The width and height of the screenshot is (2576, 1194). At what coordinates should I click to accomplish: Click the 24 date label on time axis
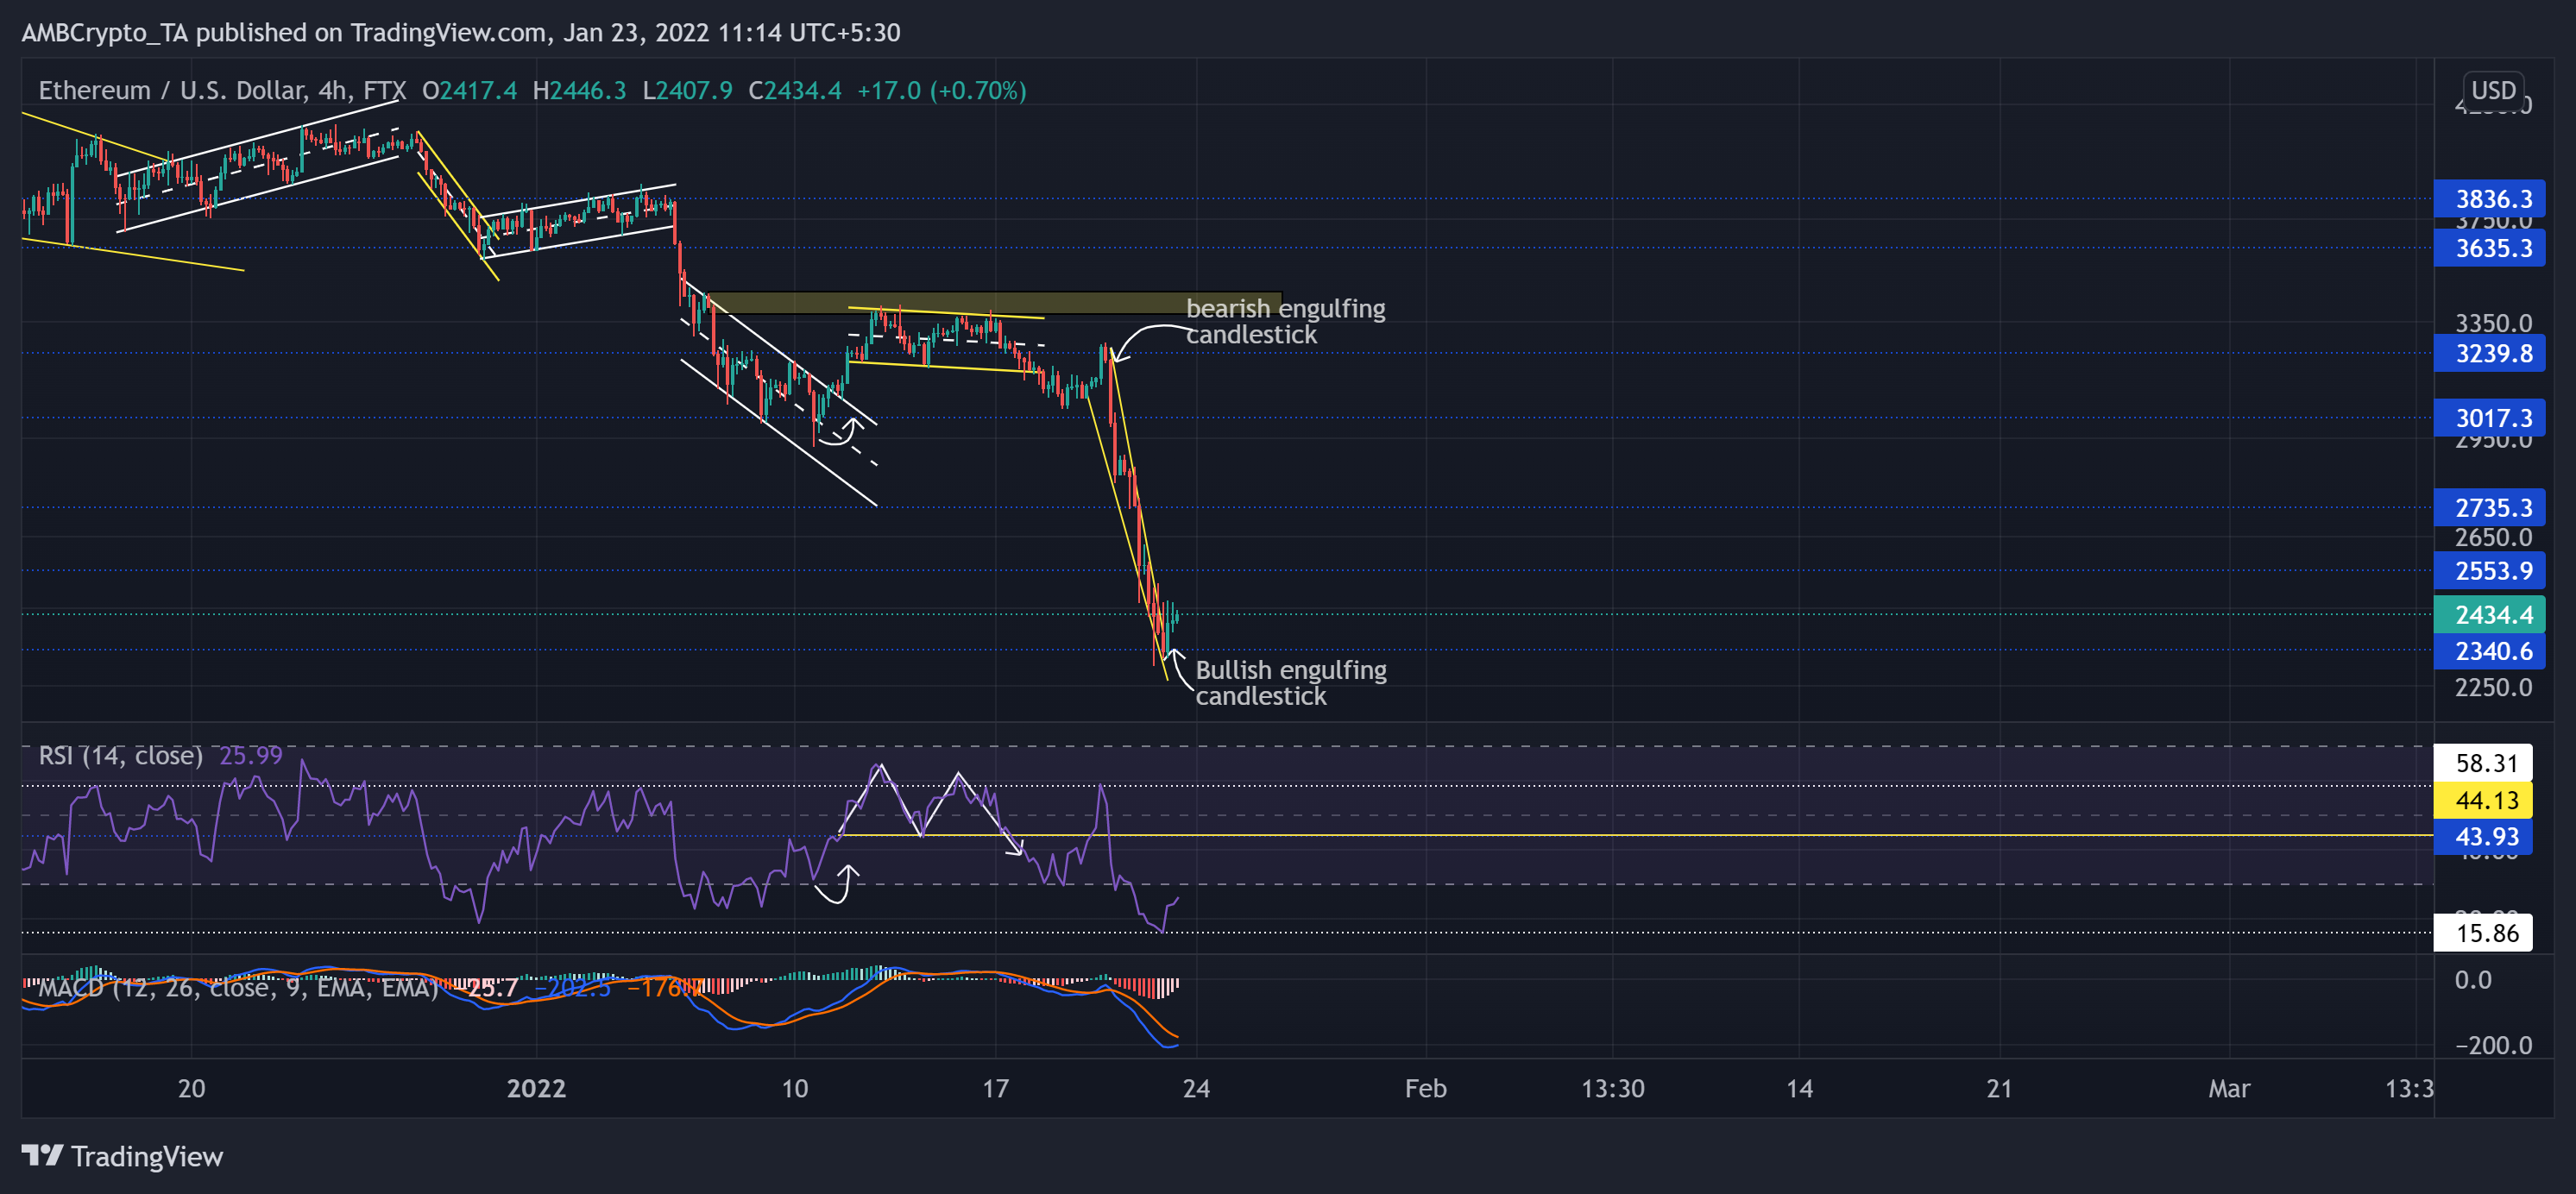pos(1196,1088)
